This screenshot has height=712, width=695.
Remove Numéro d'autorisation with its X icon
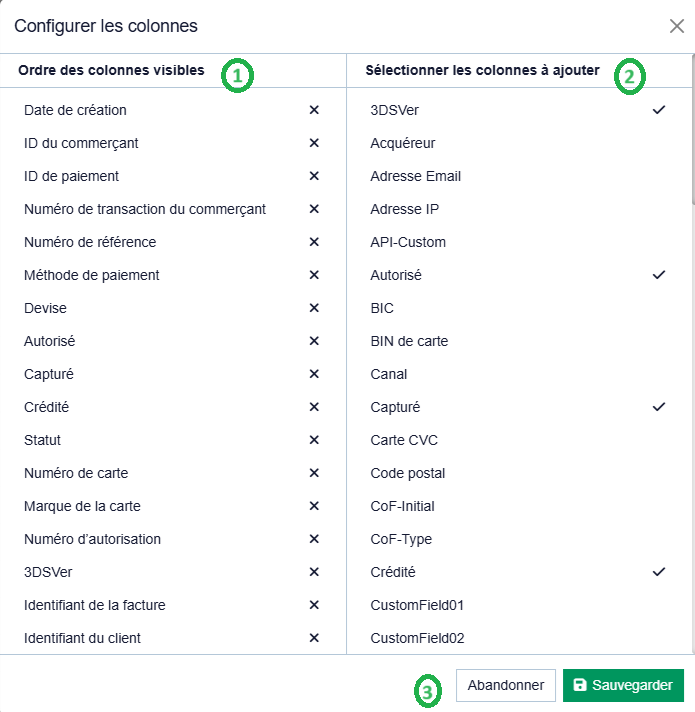[314, 539]
